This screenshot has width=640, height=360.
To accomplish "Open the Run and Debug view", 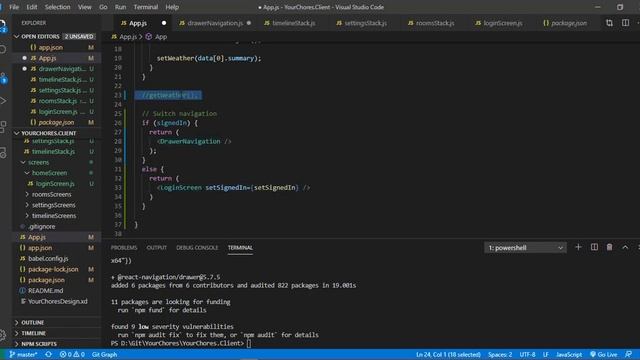I will tap(3, 101).
